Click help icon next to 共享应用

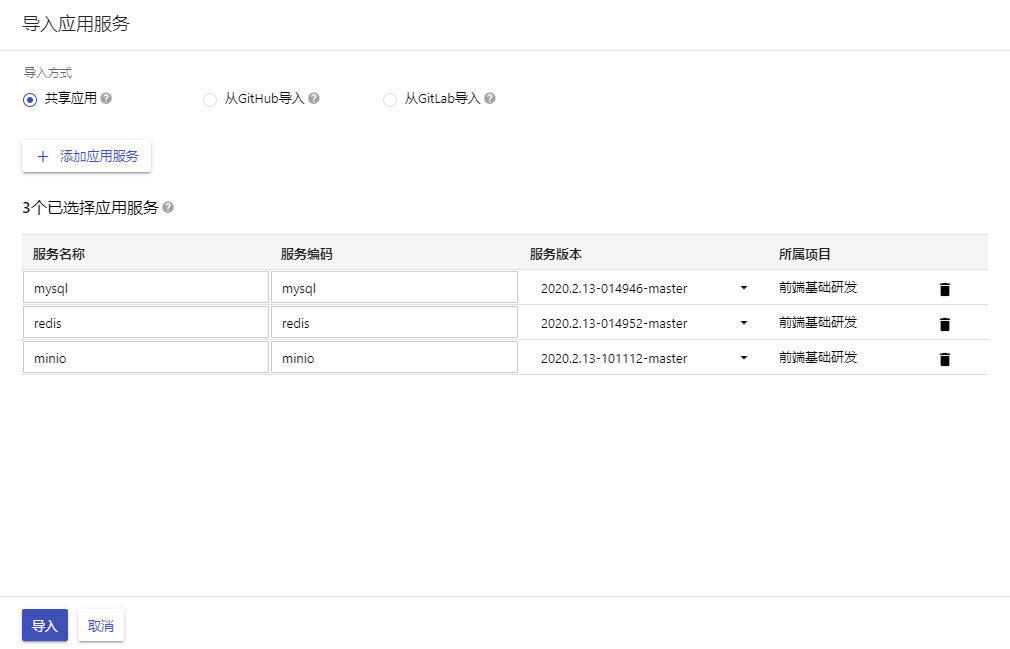(106, 99)
